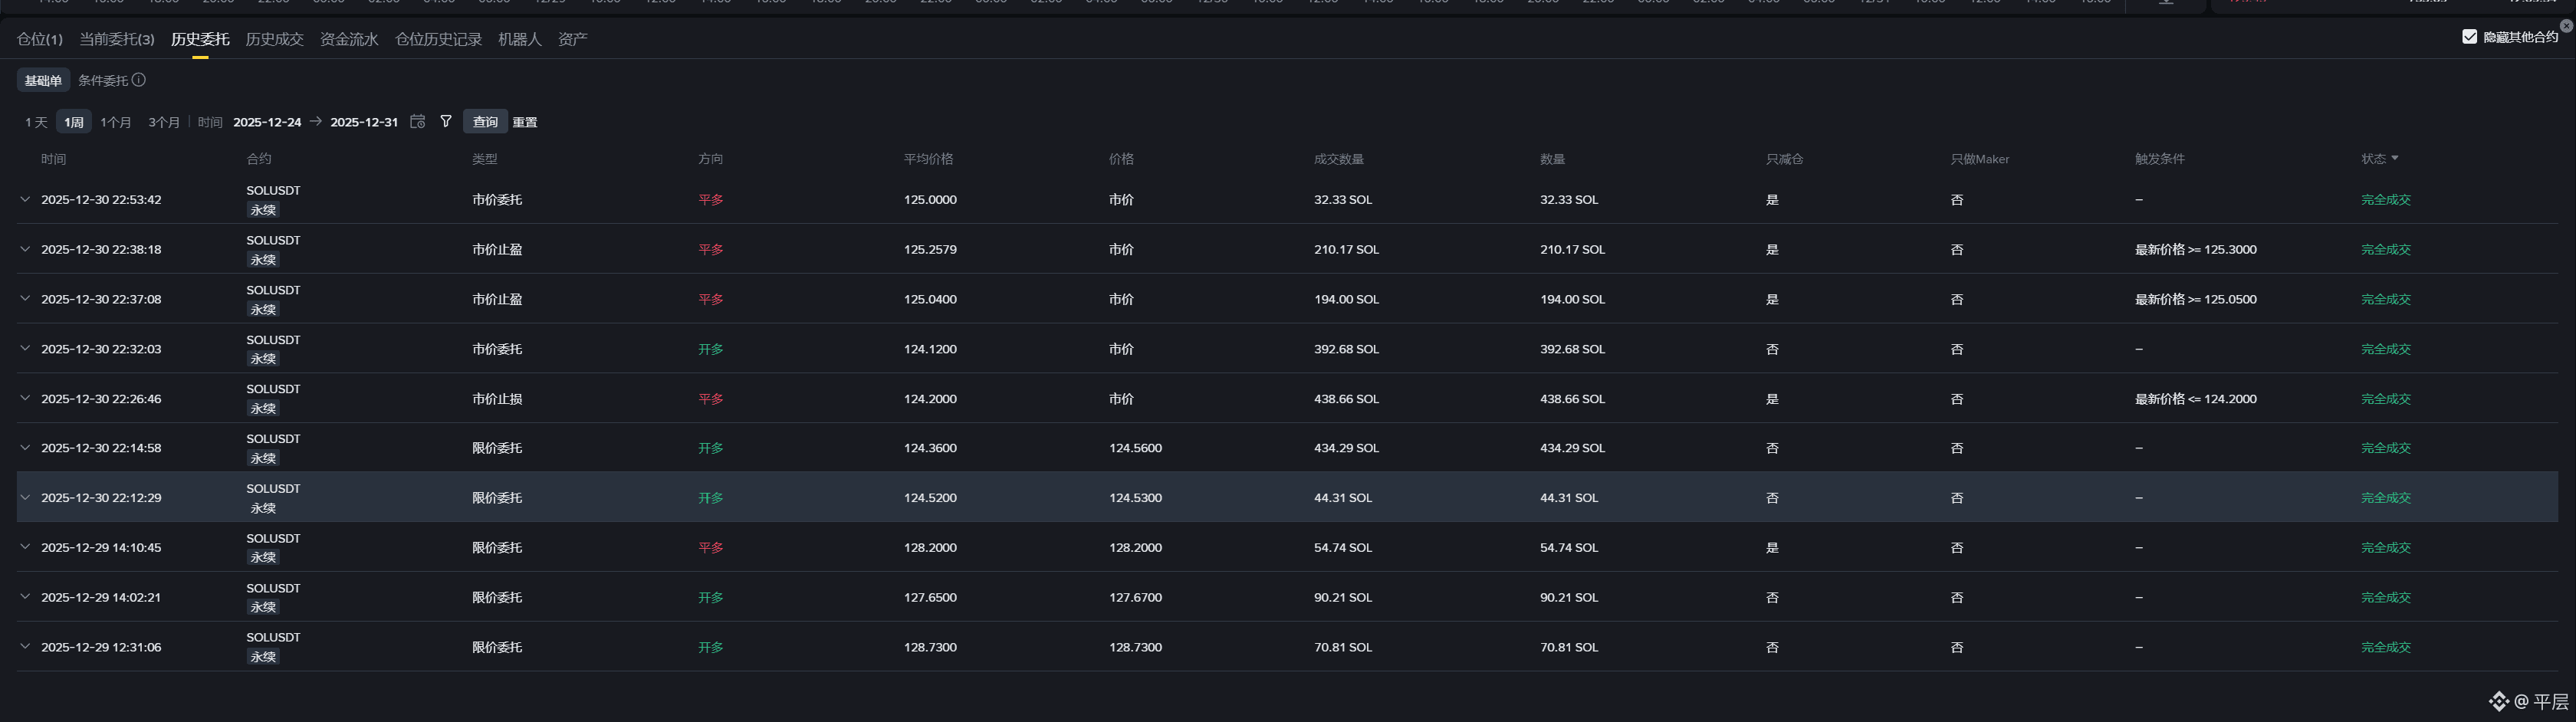Click the 重置 button
2576x722 pixels.
point(525,122)
